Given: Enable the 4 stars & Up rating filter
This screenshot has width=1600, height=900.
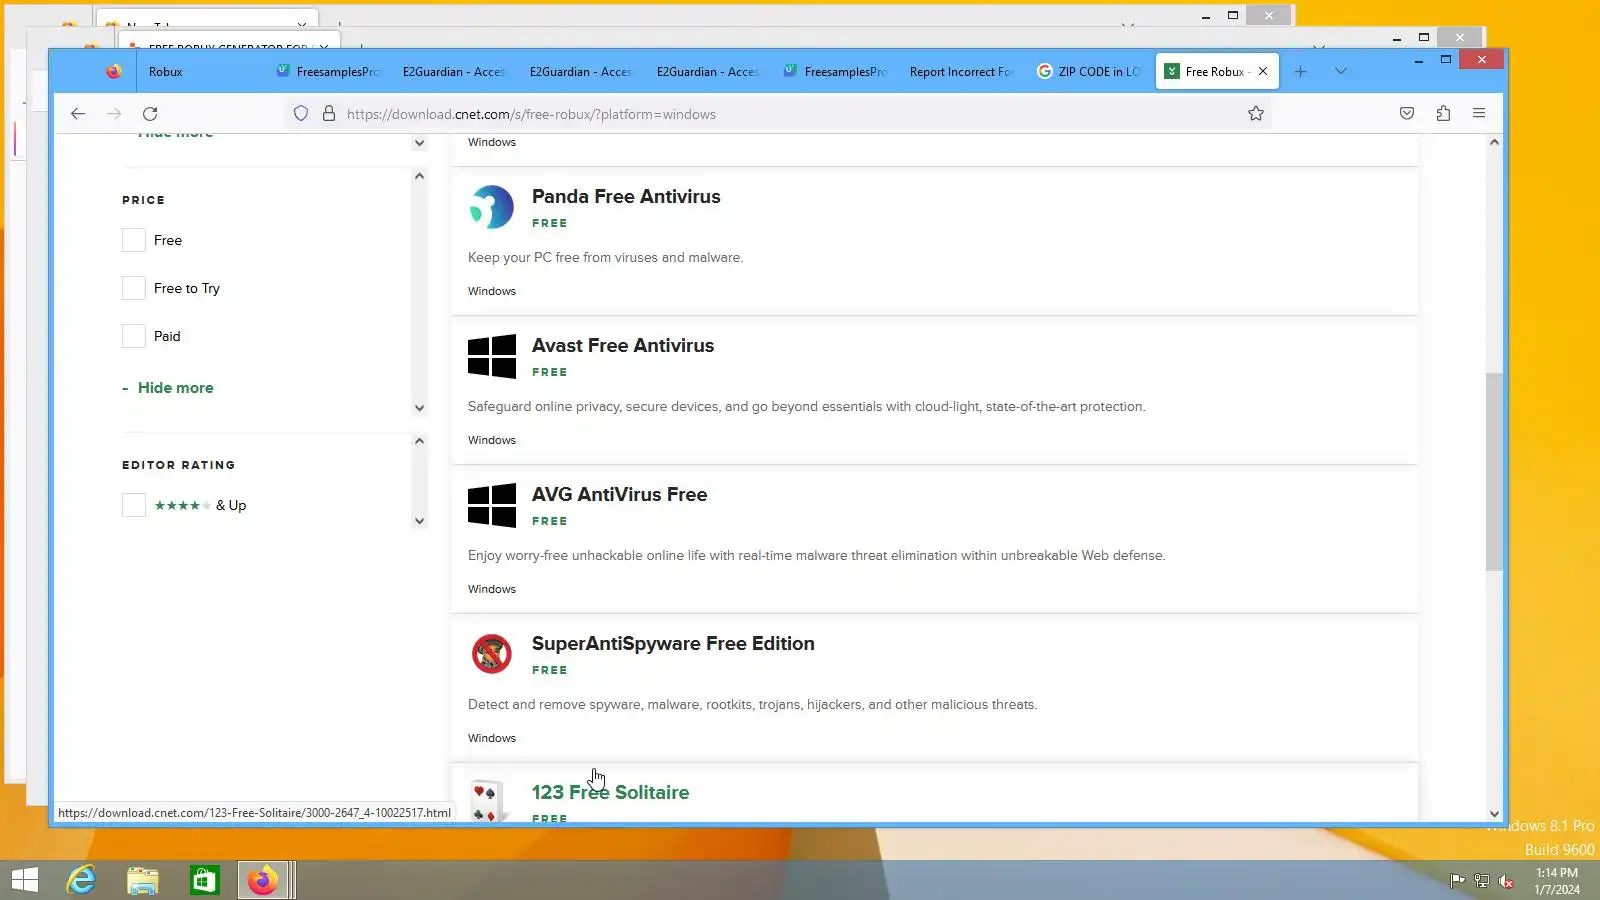Looking at the screenshot, I should pyautogui.click(x=134, y=505).
